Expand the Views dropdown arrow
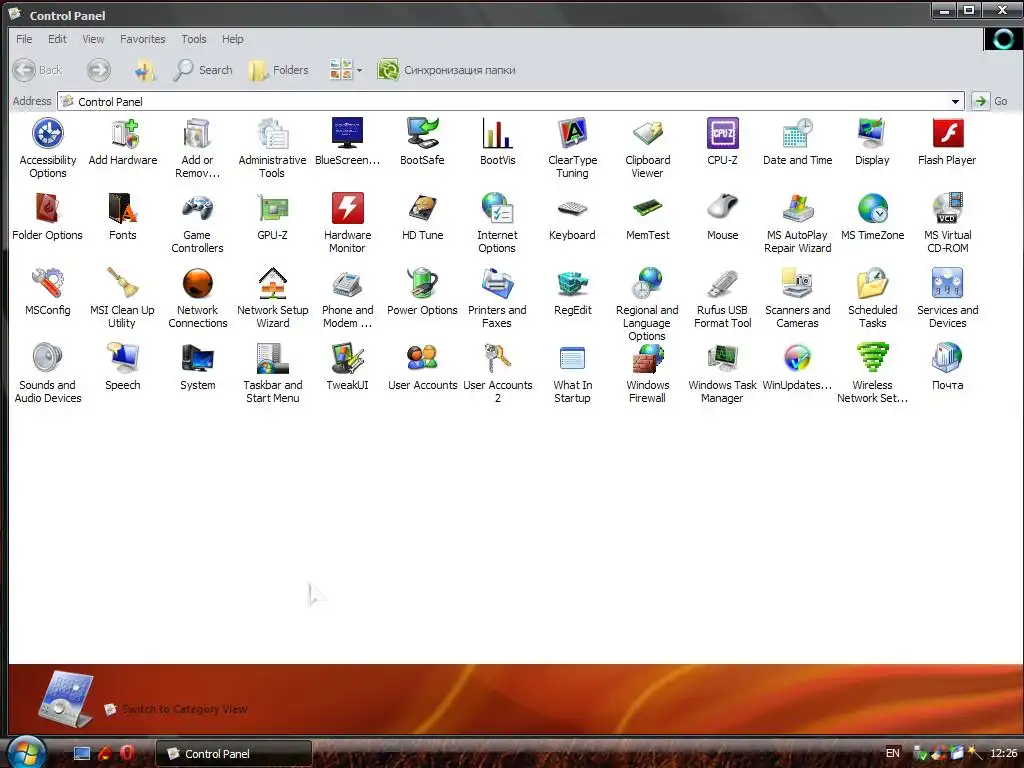Screen dimensions: 1024x768 coord(359,70)
